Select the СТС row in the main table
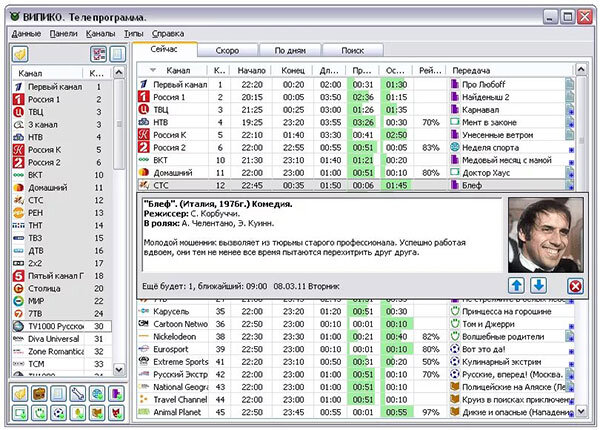Viewport: 600px width, 430px height. (x=356, y=185)
